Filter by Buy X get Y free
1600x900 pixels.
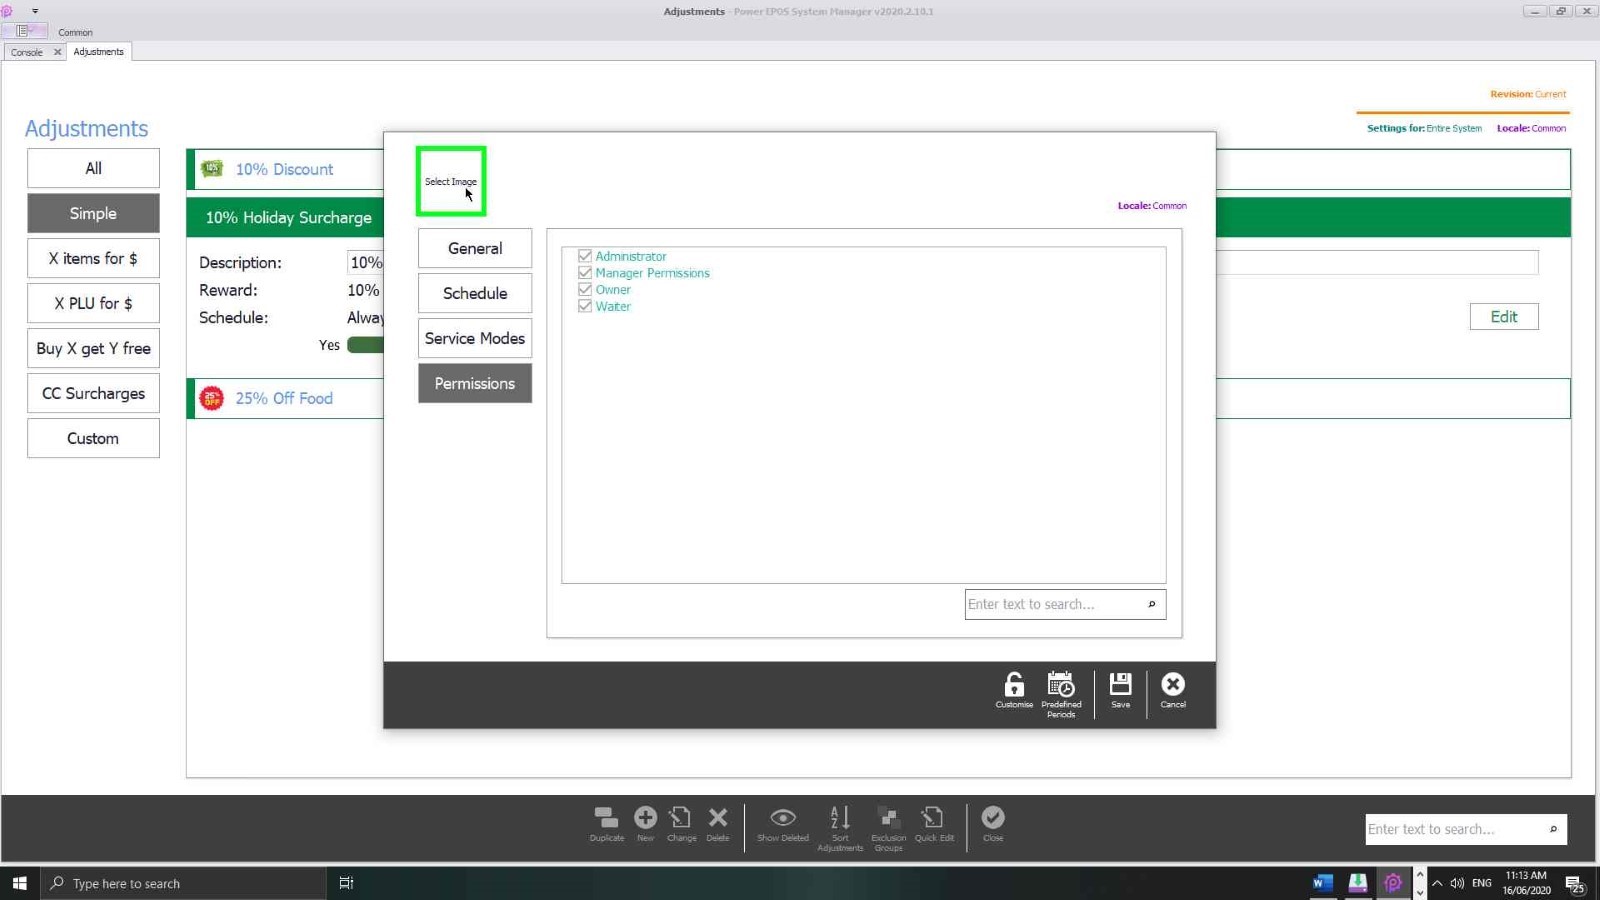[93, 348]
